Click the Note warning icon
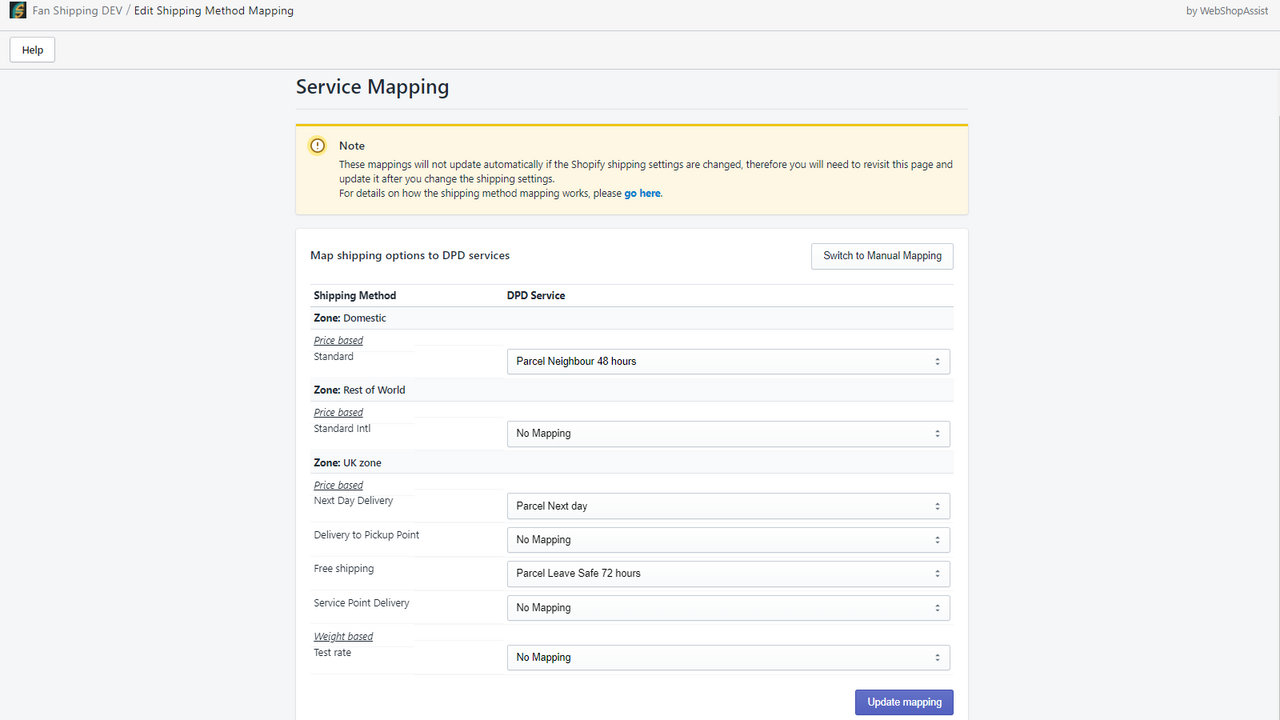Screen dimensions: 1280x720 pos(317,145)
